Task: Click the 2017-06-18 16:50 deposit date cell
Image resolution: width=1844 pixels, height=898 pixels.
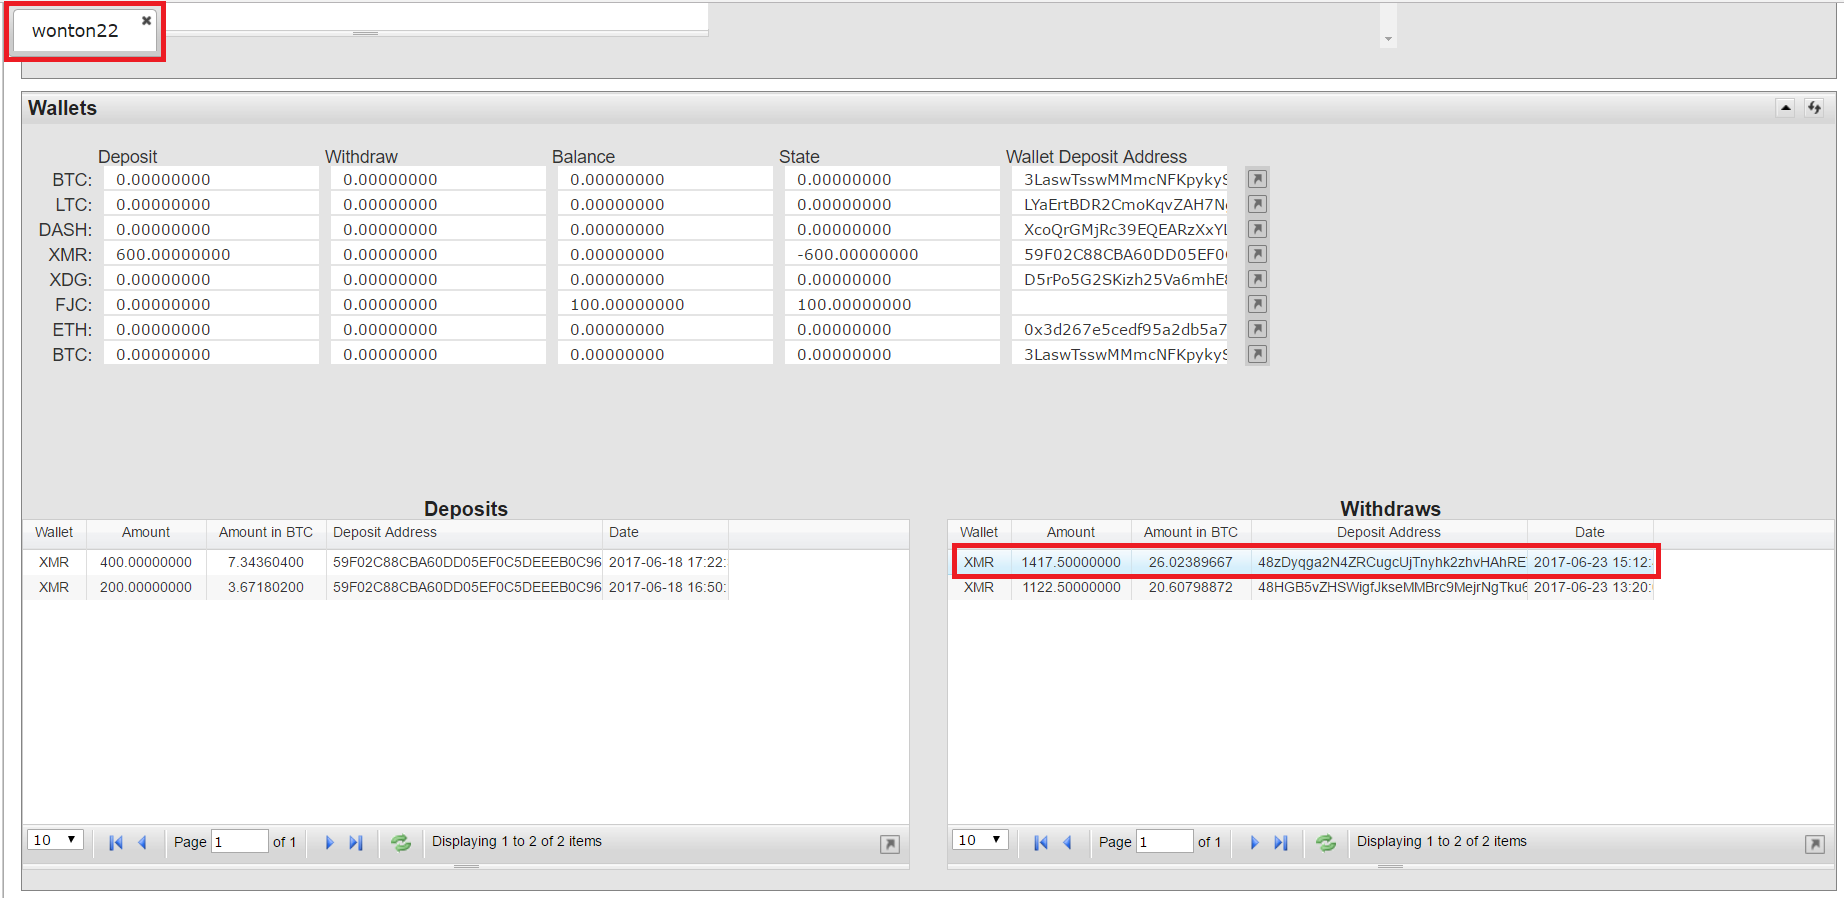Action: tap(666, 587)
